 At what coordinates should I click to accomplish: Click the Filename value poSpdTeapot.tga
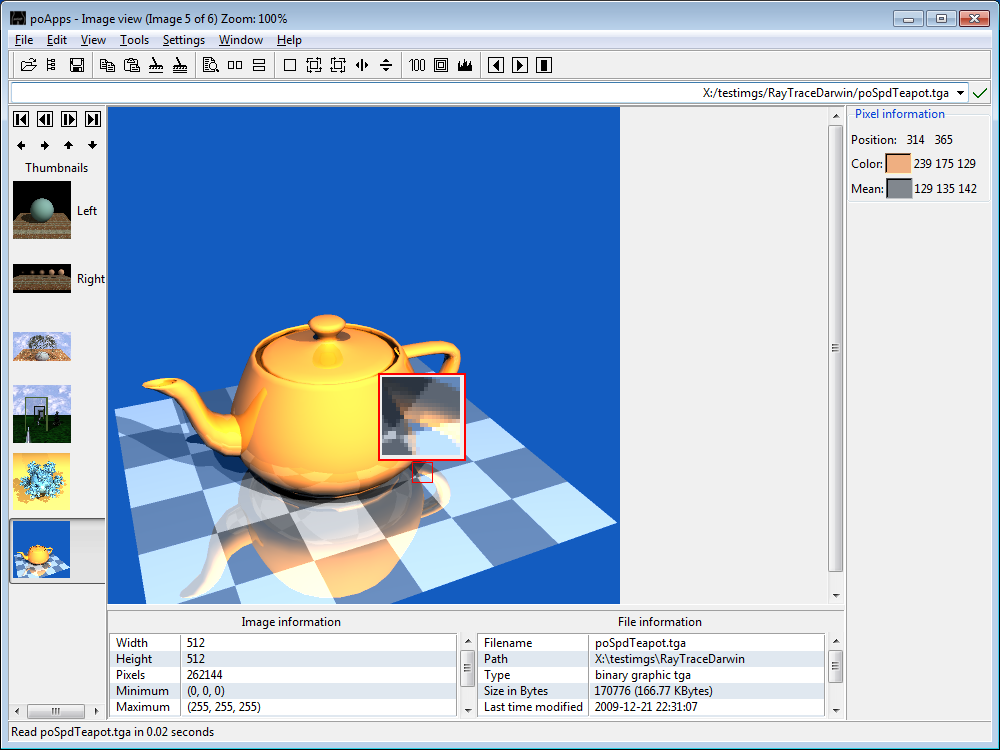(x=640, y=643)
